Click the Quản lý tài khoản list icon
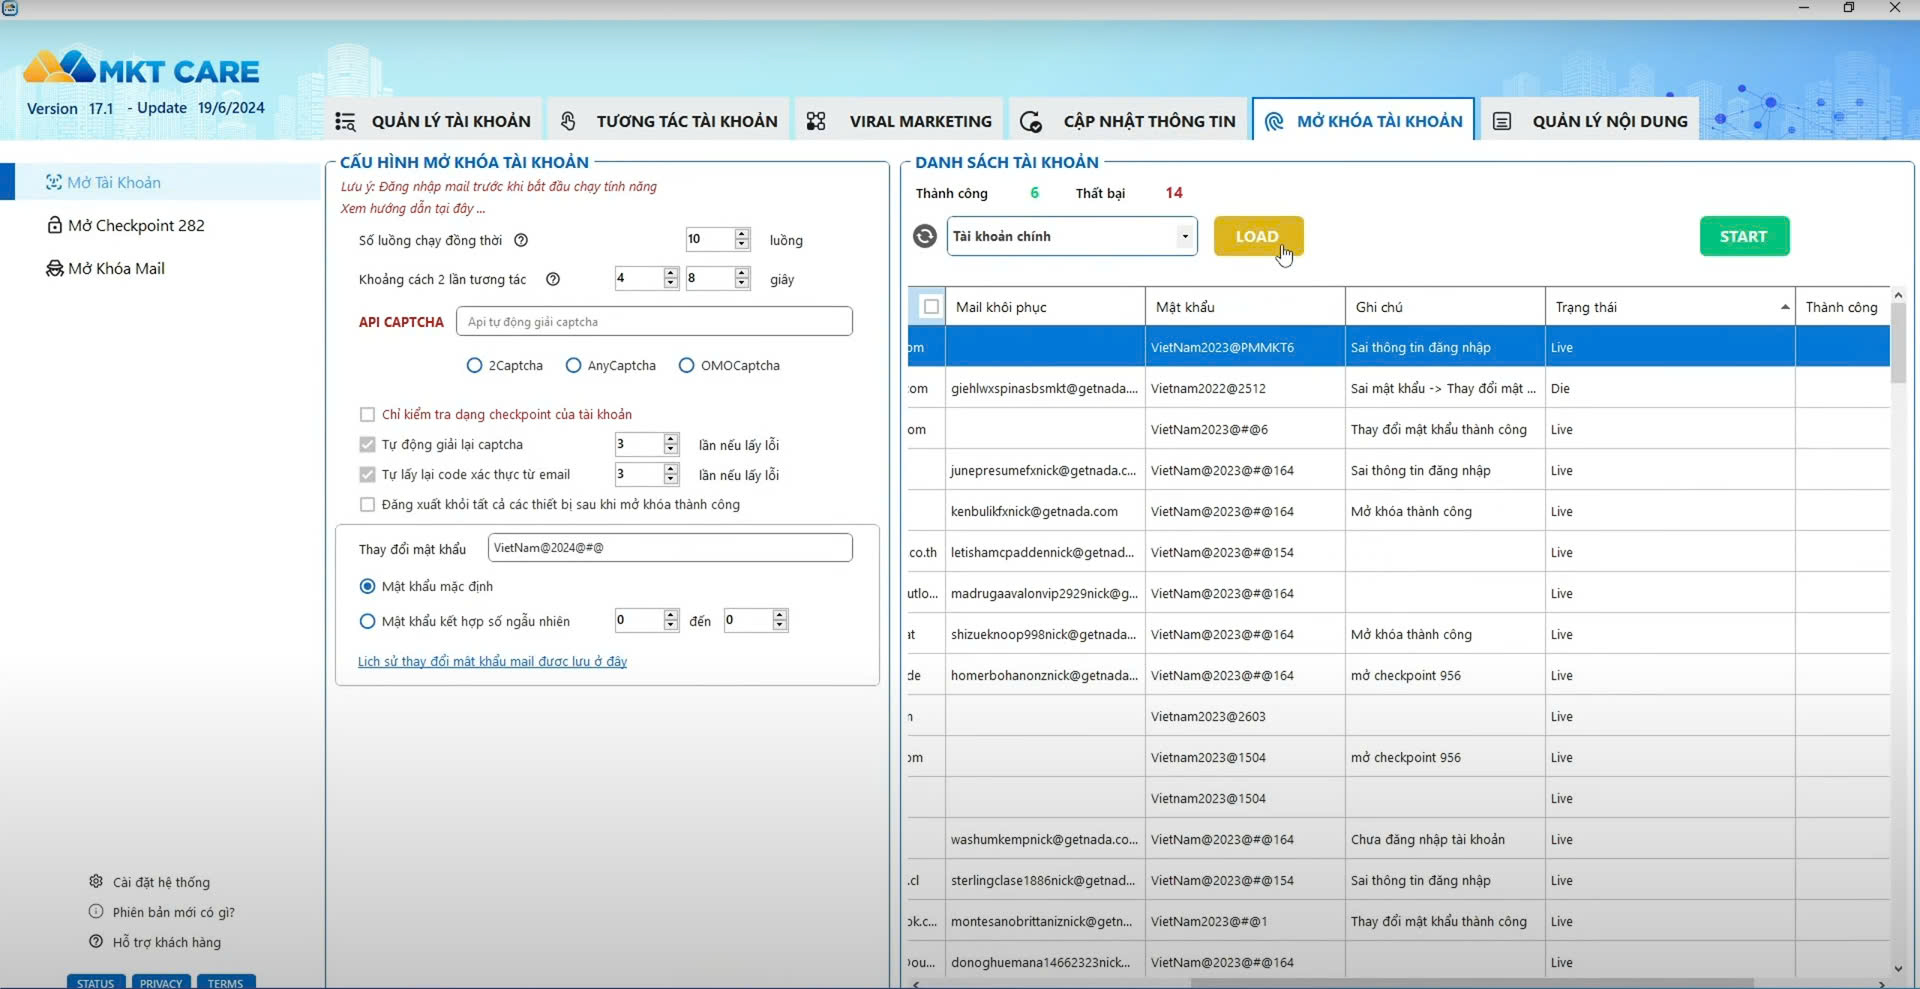The width and height of the screenshot is (1920, 989). 345,121
